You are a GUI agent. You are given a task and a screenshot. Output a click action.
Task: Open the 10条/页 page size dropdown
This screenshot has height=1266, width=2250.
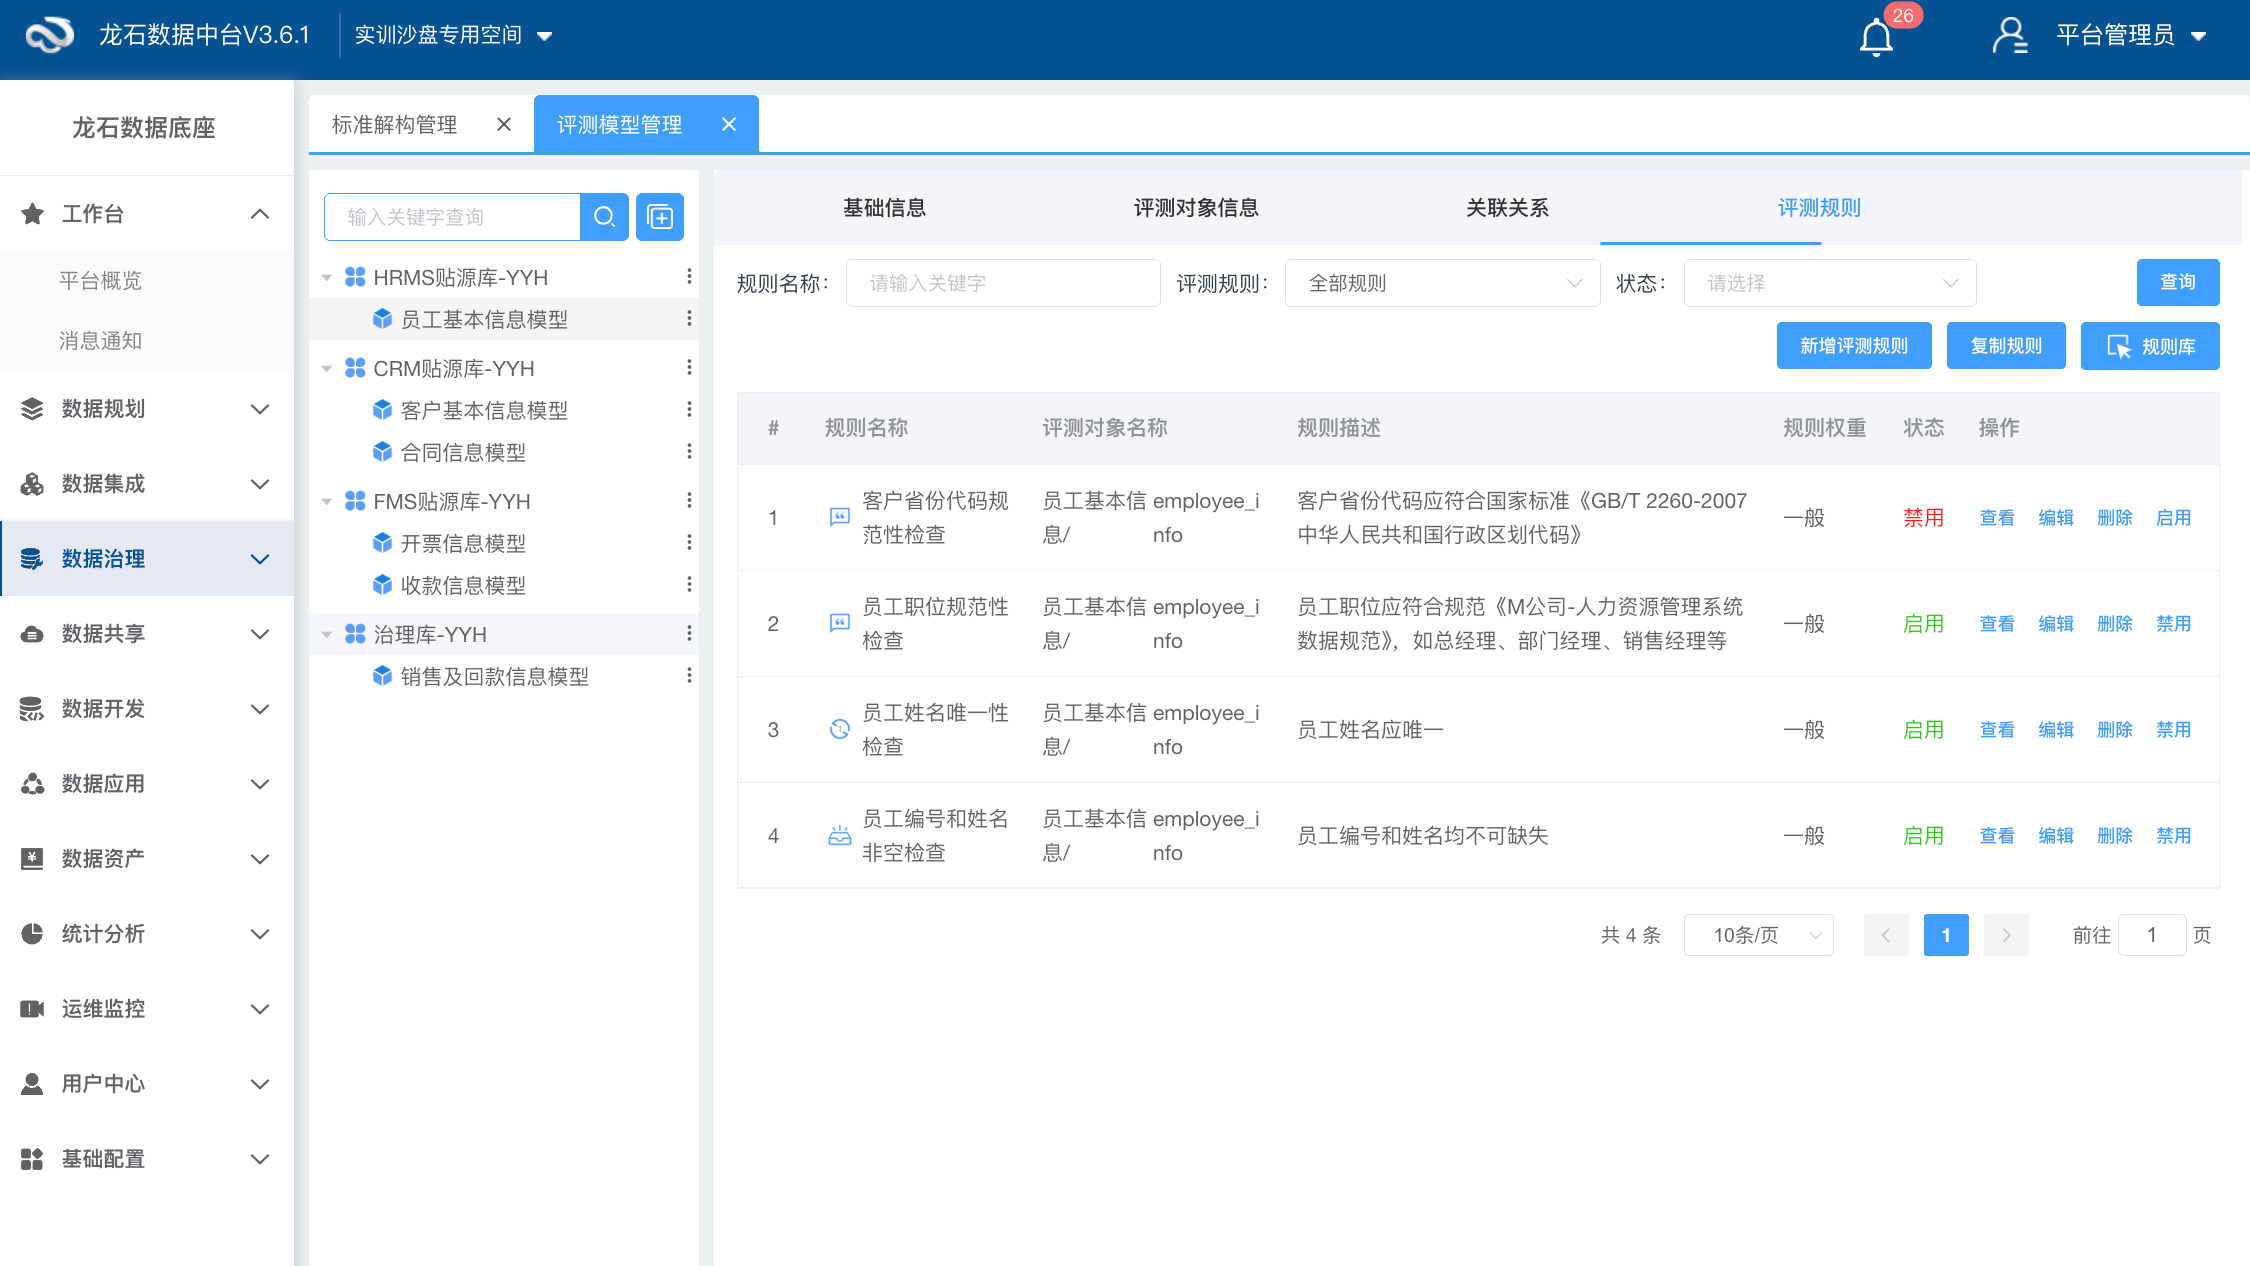point(1758,934)
